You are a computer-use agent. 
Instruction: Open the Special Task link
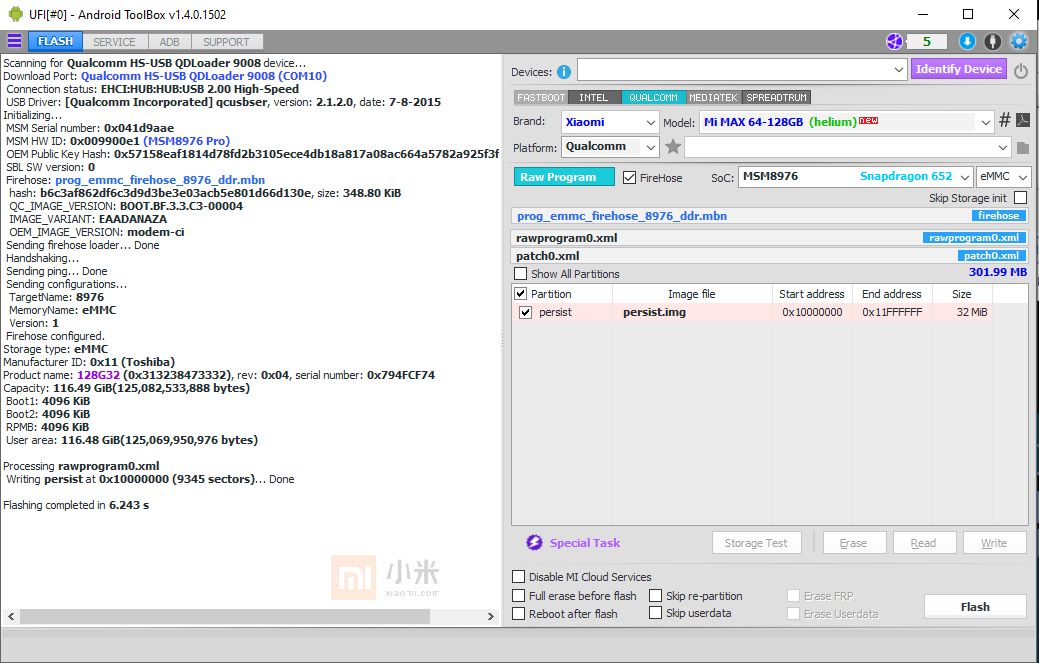(584, 542)
